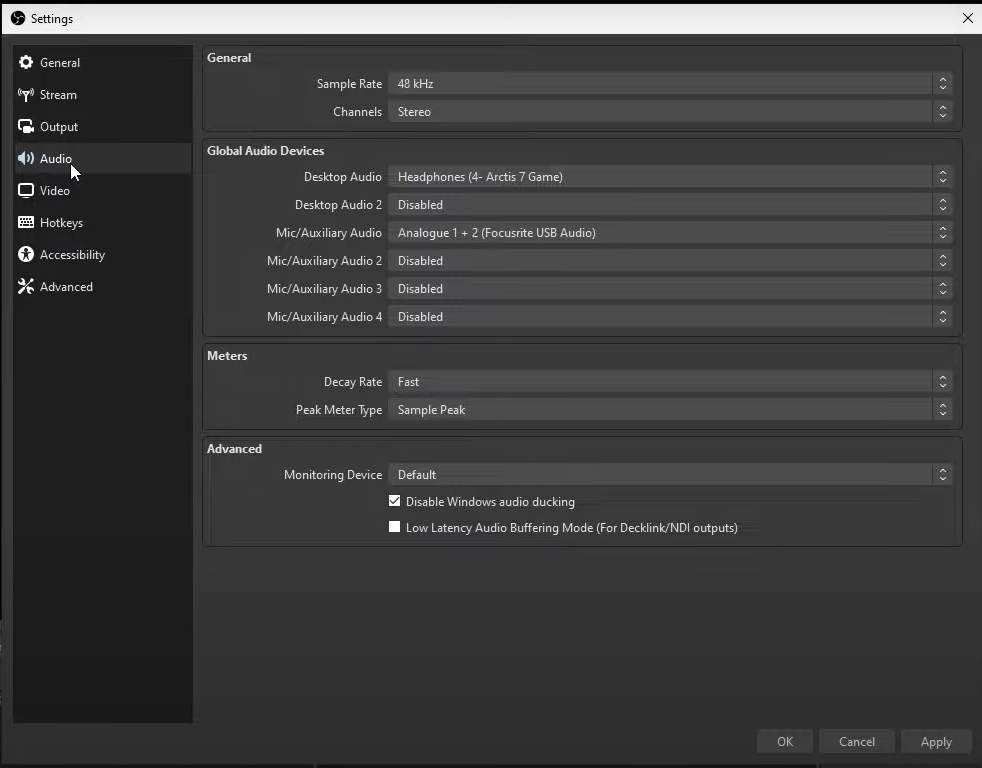Enable Low Latency Audio Buffering Mode

(x=394, y=526)
